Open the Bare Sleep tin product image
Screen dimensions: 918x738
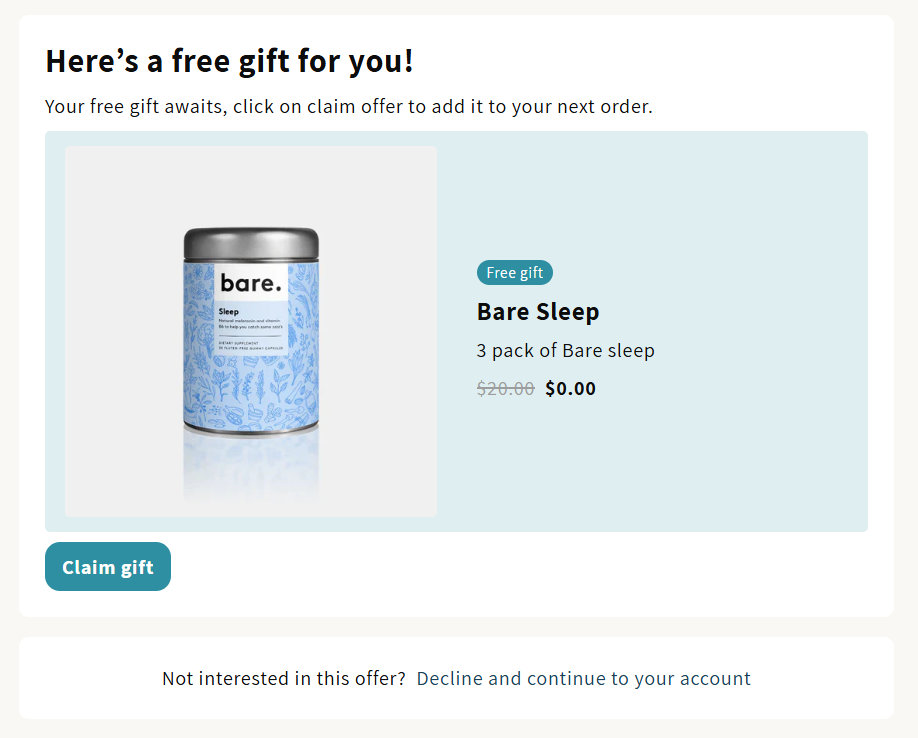coord(251,331)
